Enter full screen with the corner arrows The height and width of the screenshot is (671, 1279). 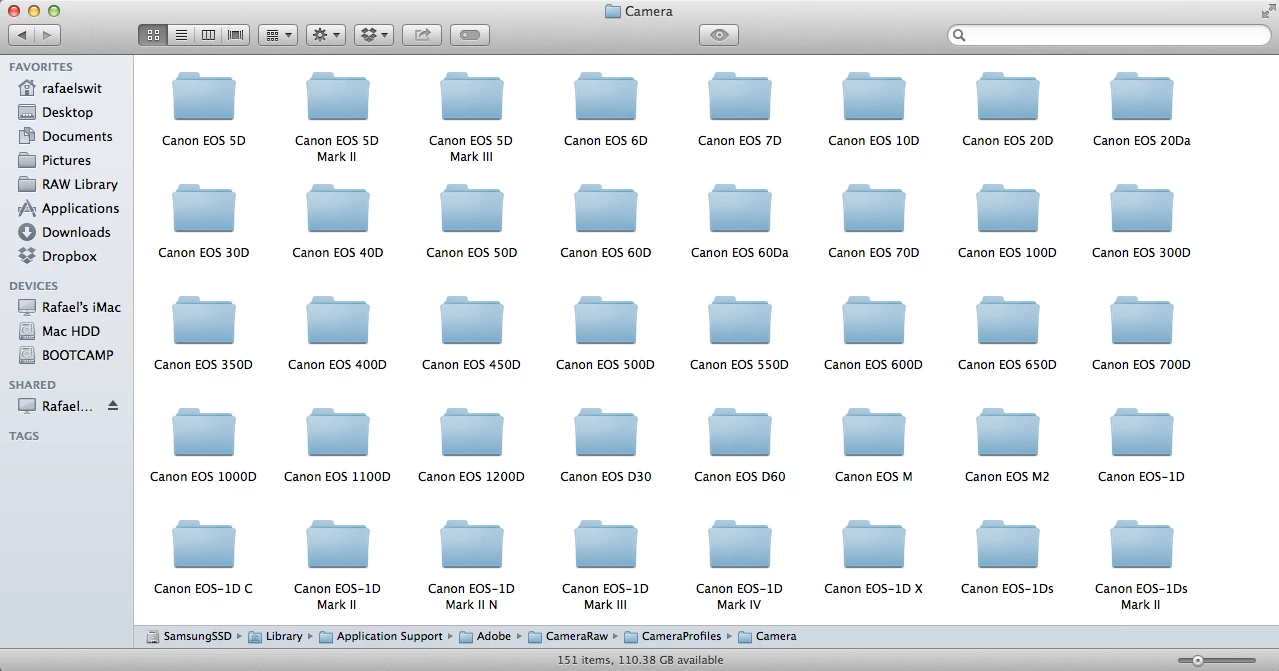click(x=1267, y=11)
